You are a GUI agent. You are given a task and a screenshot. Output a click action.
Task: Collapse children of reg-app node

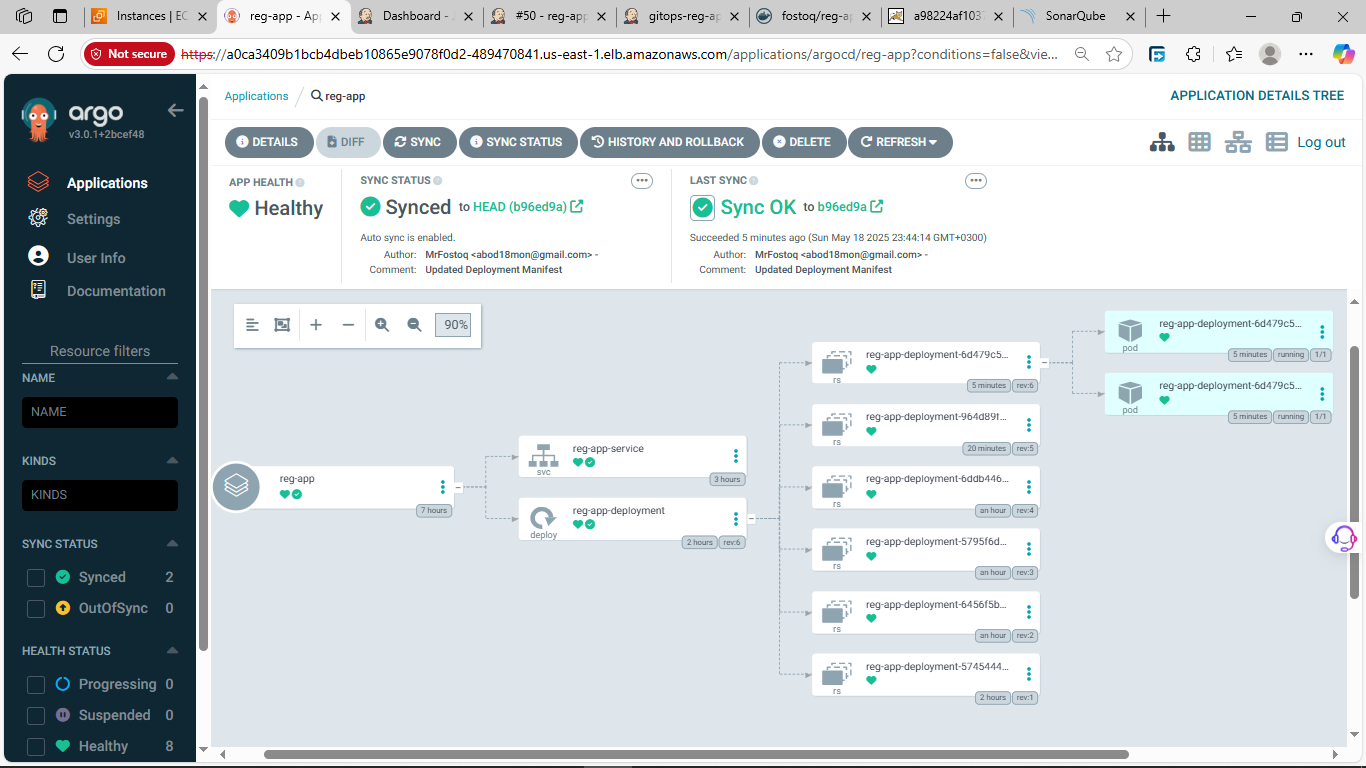coord(458,488)
